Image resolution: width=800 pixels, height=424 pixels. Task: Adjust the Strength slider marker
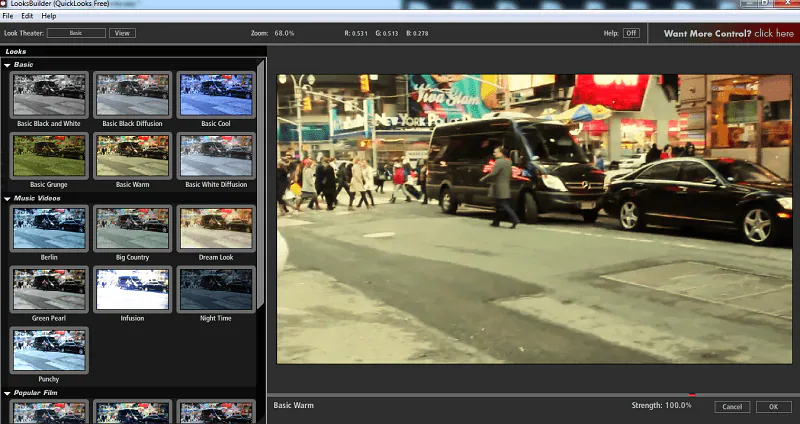coord(692,394)
